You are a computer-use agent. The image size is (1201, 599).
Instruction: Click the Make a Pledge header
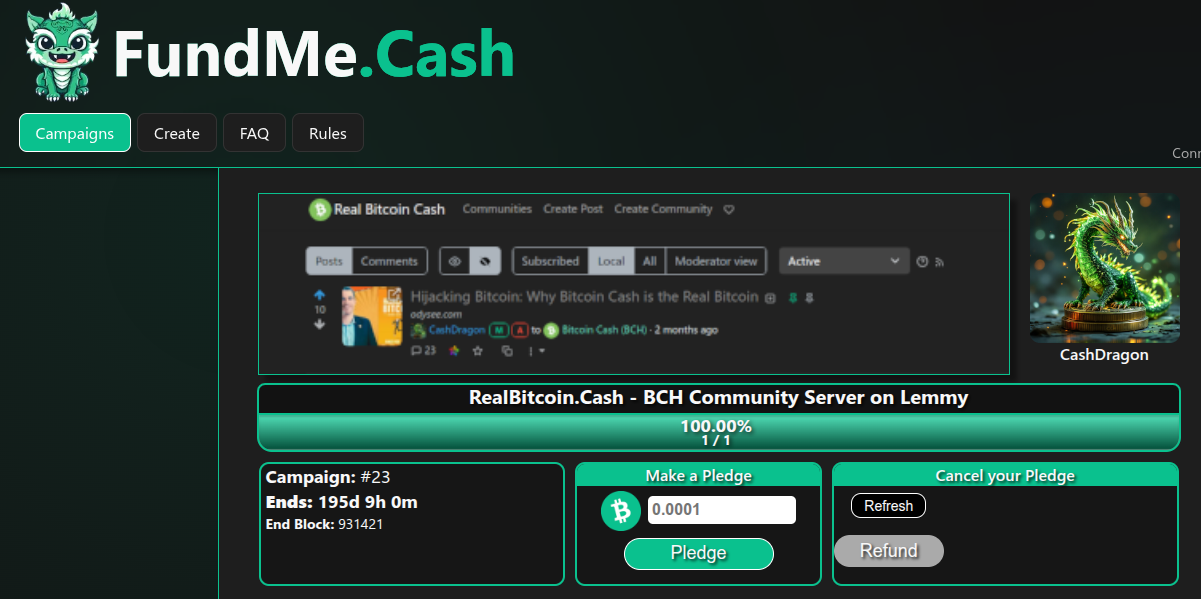pos(699,476)
